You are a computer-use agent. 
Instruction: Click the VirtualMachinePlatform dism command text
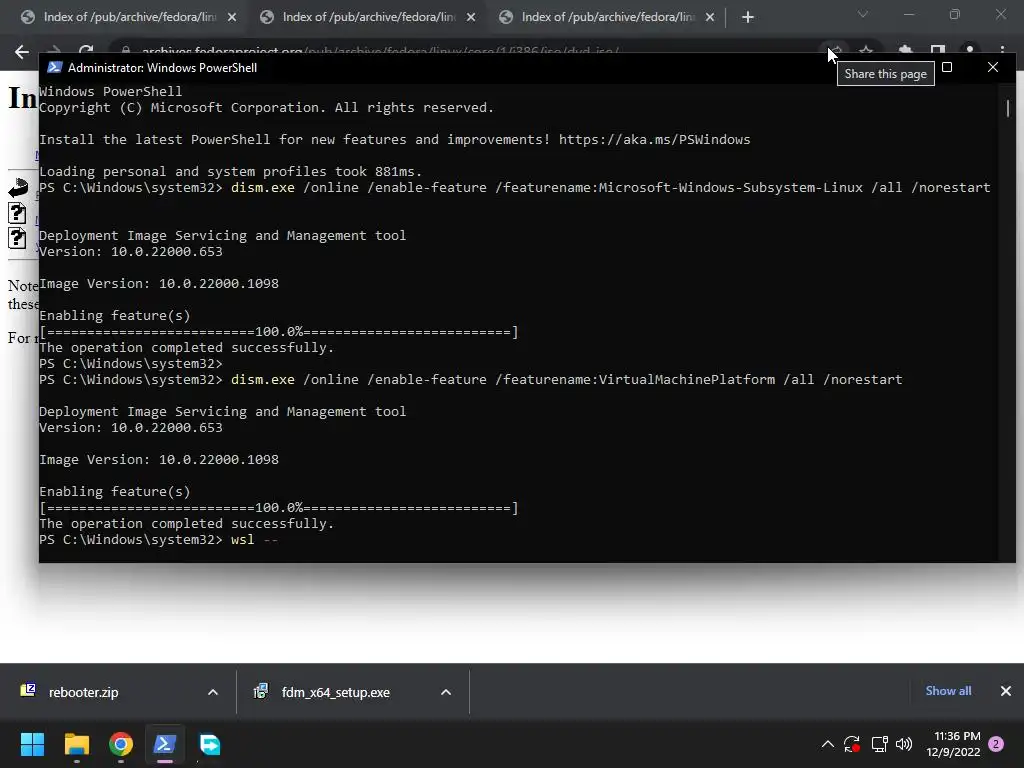pyautogui.click(x=567, y=380)
